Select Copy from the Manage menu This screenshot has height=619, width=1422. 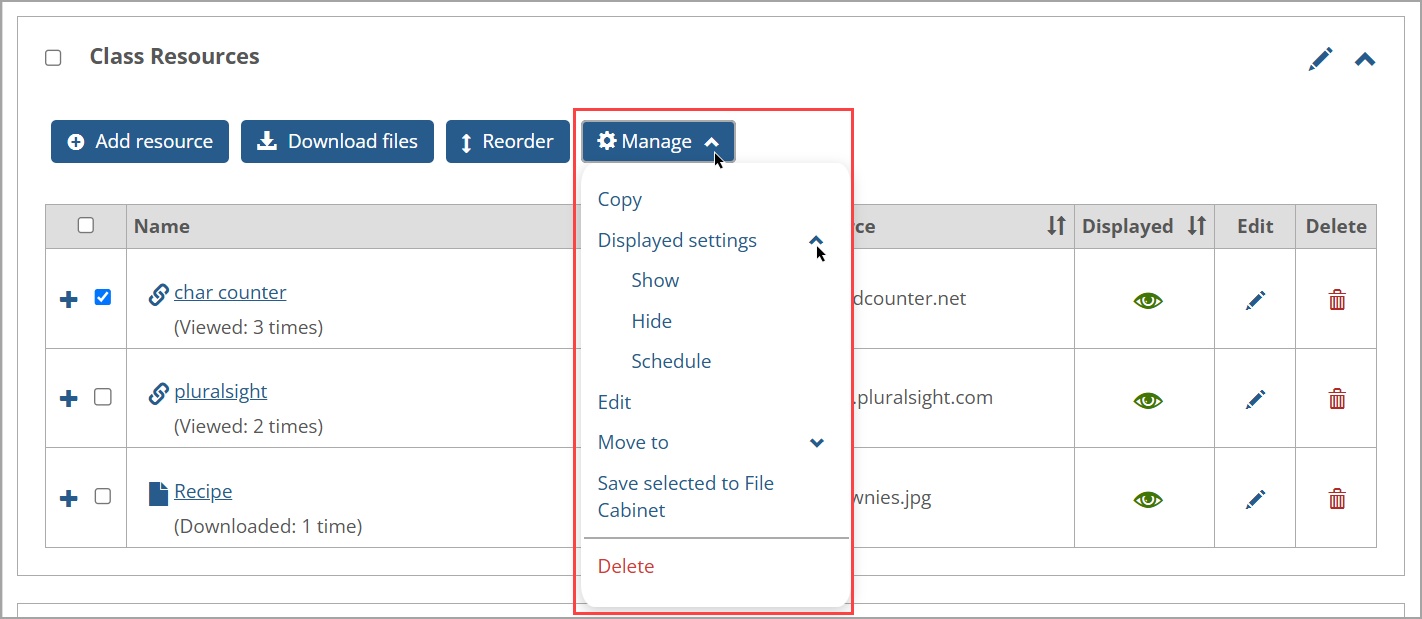point(619,199)
